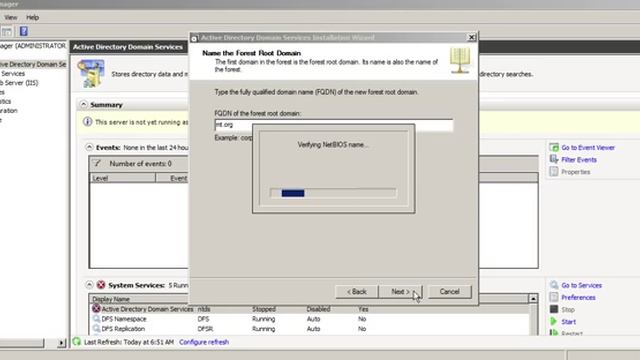Open Preferences link
The image size is (640, 360).
point(578,298)
